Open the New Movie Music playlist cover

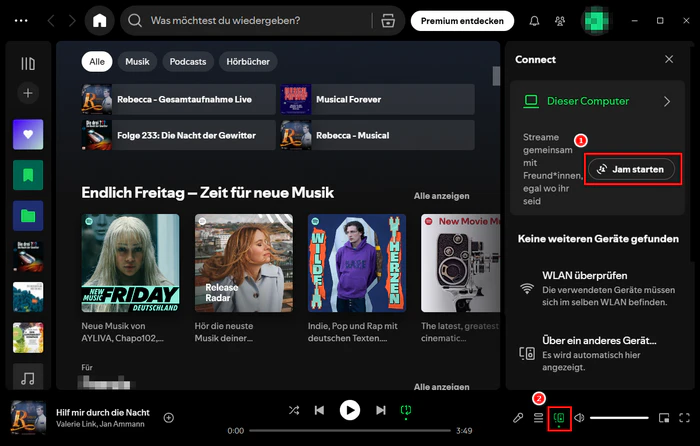coord(460,263)
